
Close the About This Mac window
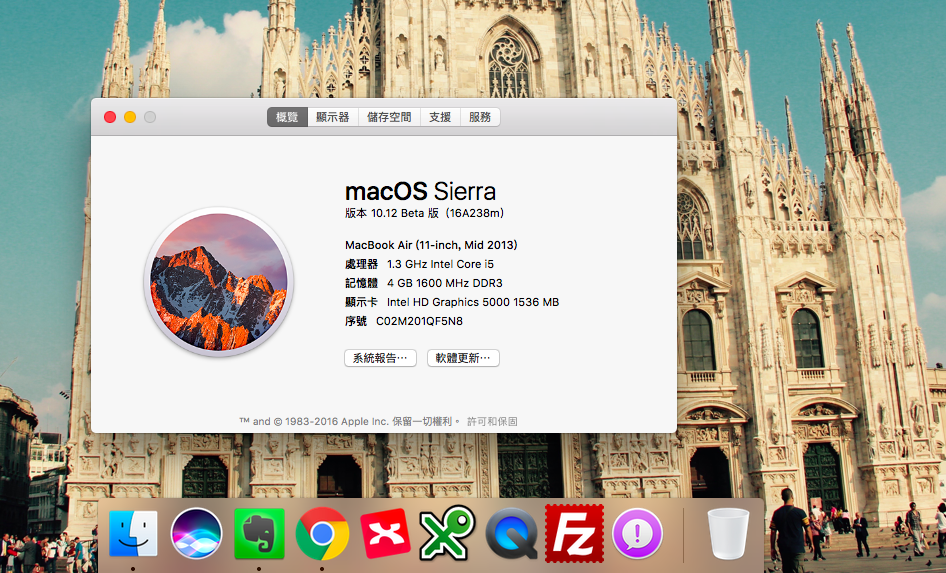tap(110, 117)
